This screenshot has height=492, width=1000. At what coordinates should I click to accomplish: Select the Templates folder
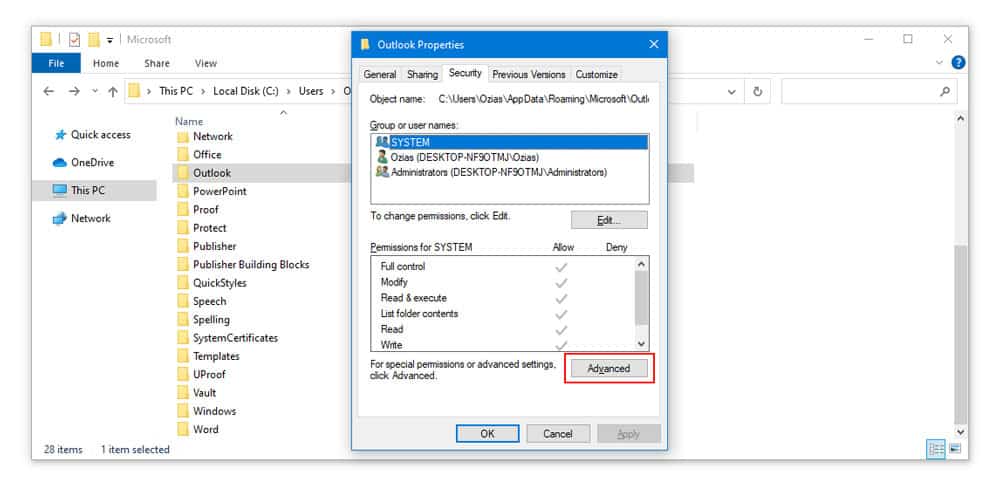tap(209, 356)
